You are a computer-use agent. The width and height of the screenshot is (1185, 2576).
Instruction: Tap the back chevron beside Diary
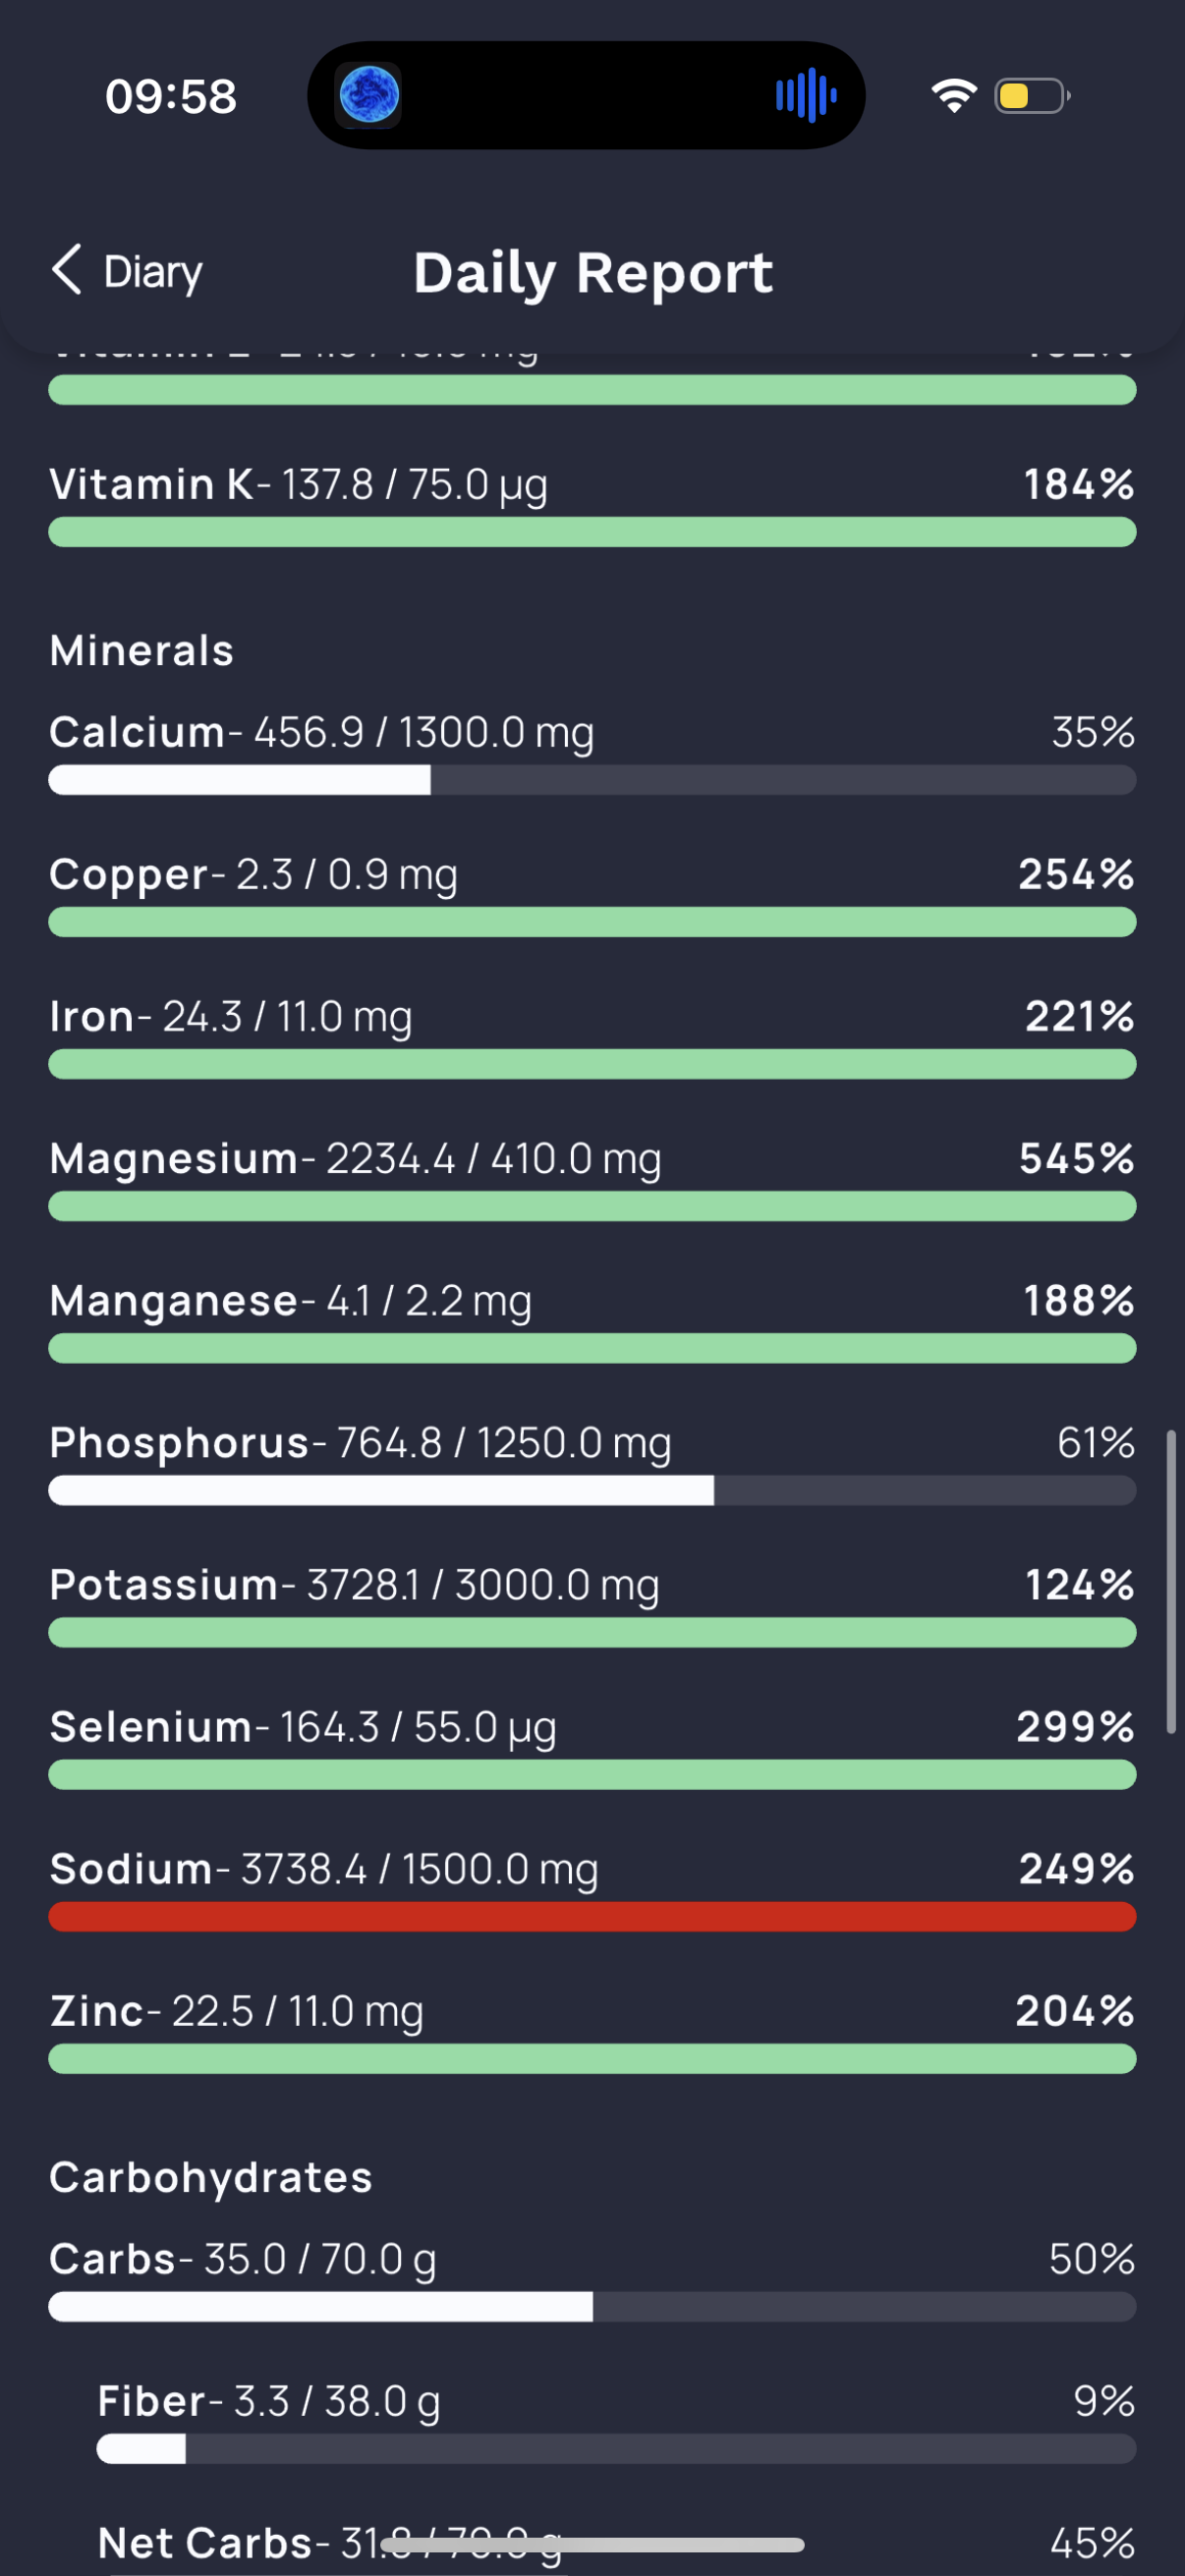66,270
